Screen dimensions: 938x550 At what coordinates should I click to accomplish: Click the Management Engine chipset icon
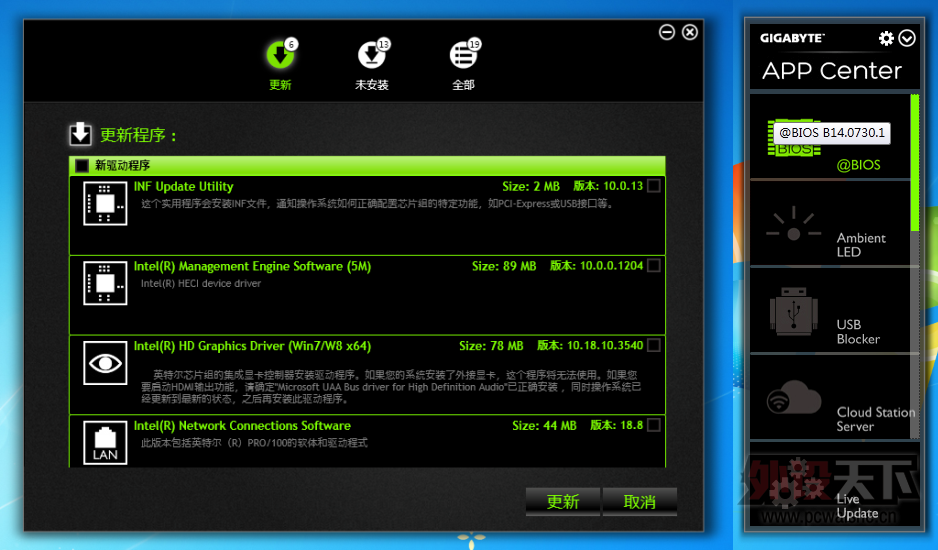coord(105,283)
